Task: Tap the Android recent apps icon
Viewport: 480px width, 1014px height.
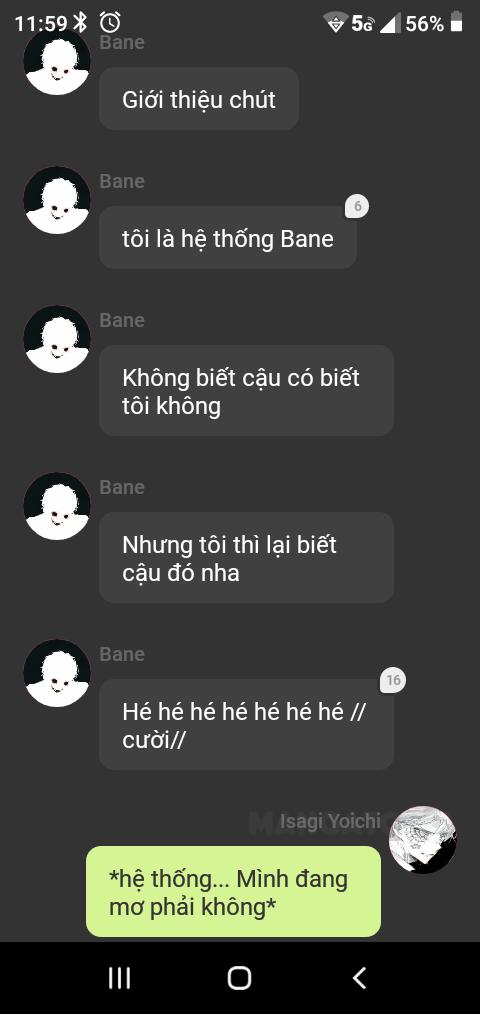Action: click(x=120, y=978)
